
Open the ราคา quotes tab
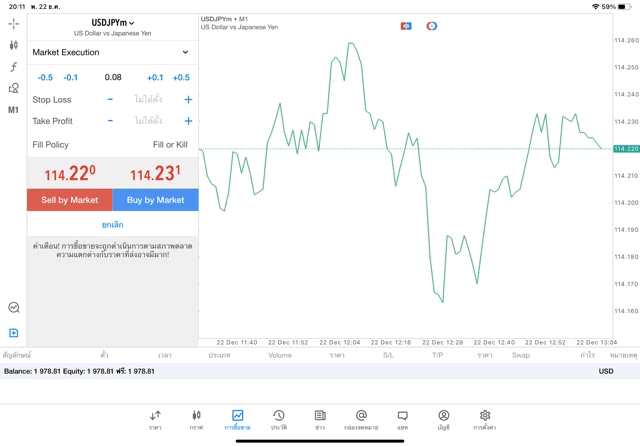(x=155, y=420)
